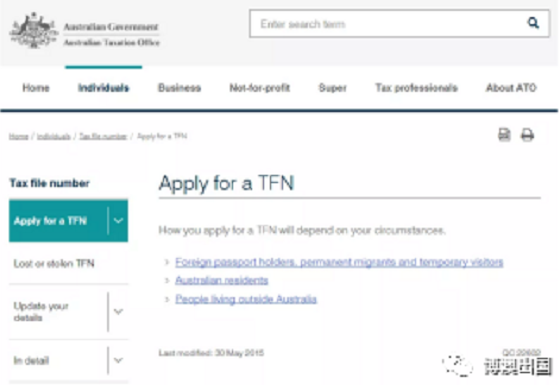
Task: Click the Tax file number breadcrumb link
Action: click(103, 136)
